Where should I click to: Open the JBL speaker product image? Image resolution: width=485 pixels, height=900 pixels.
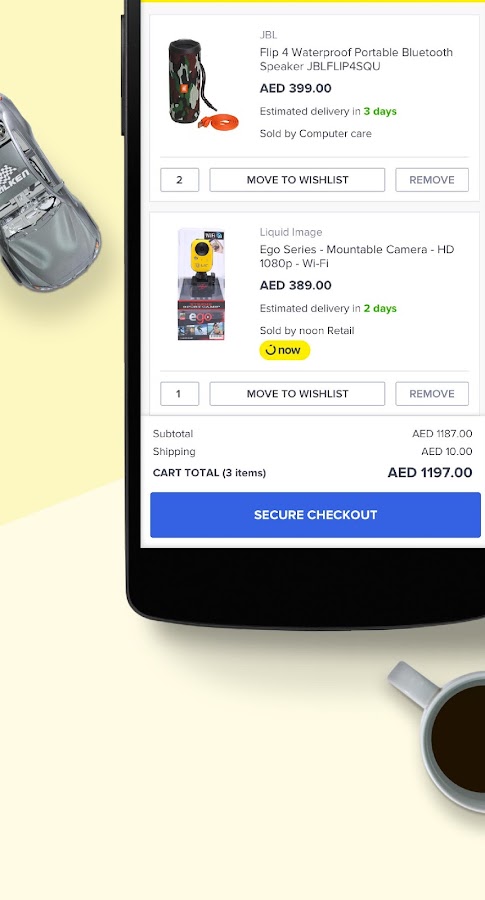pyautogui.click(x=203, y=85)
